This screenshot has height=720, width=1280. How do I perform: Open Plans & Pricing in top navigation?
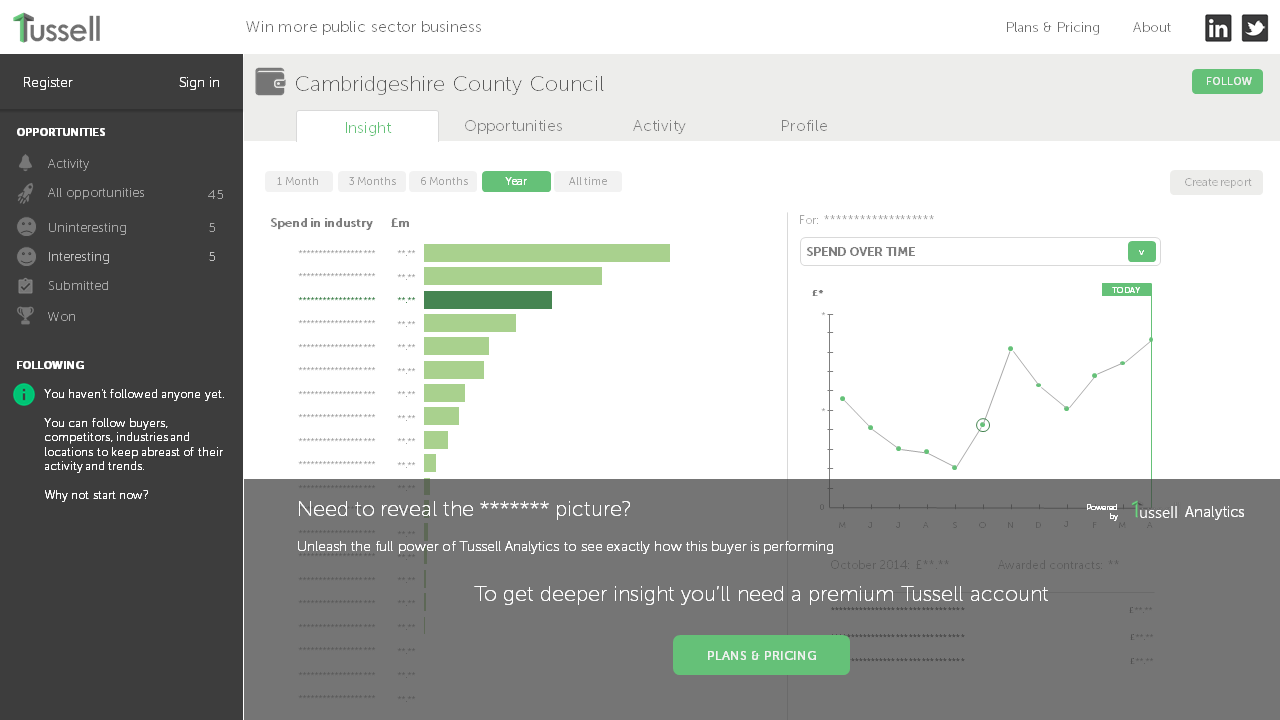pyautogui.click(x=1053, y=27)
